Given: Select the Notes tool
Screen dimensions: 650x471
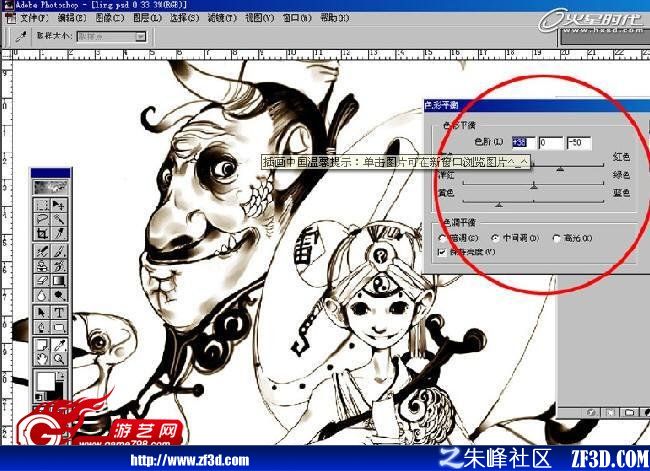Looking at the screenshot, I should pos(41,344).
